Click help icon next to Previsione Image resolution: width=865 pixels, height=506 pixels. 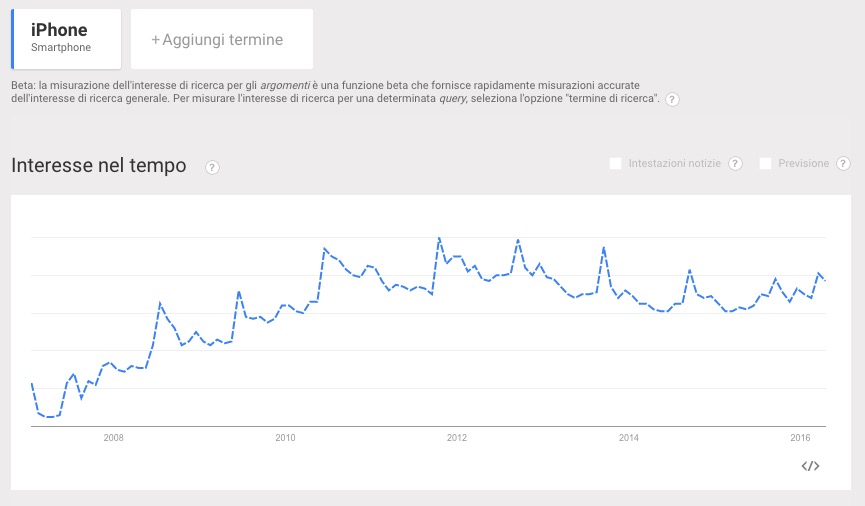click(843, 164)
